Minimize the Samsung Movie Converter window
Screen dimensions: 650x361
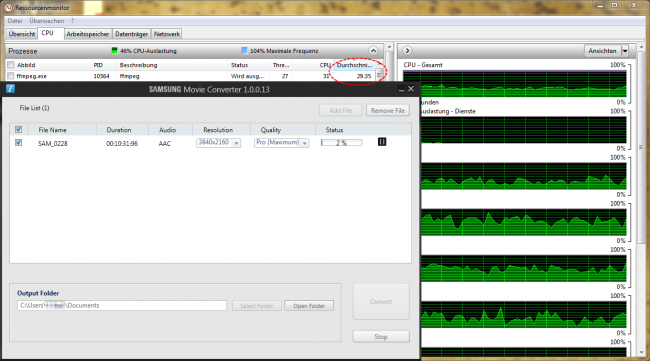coord(401,89)
